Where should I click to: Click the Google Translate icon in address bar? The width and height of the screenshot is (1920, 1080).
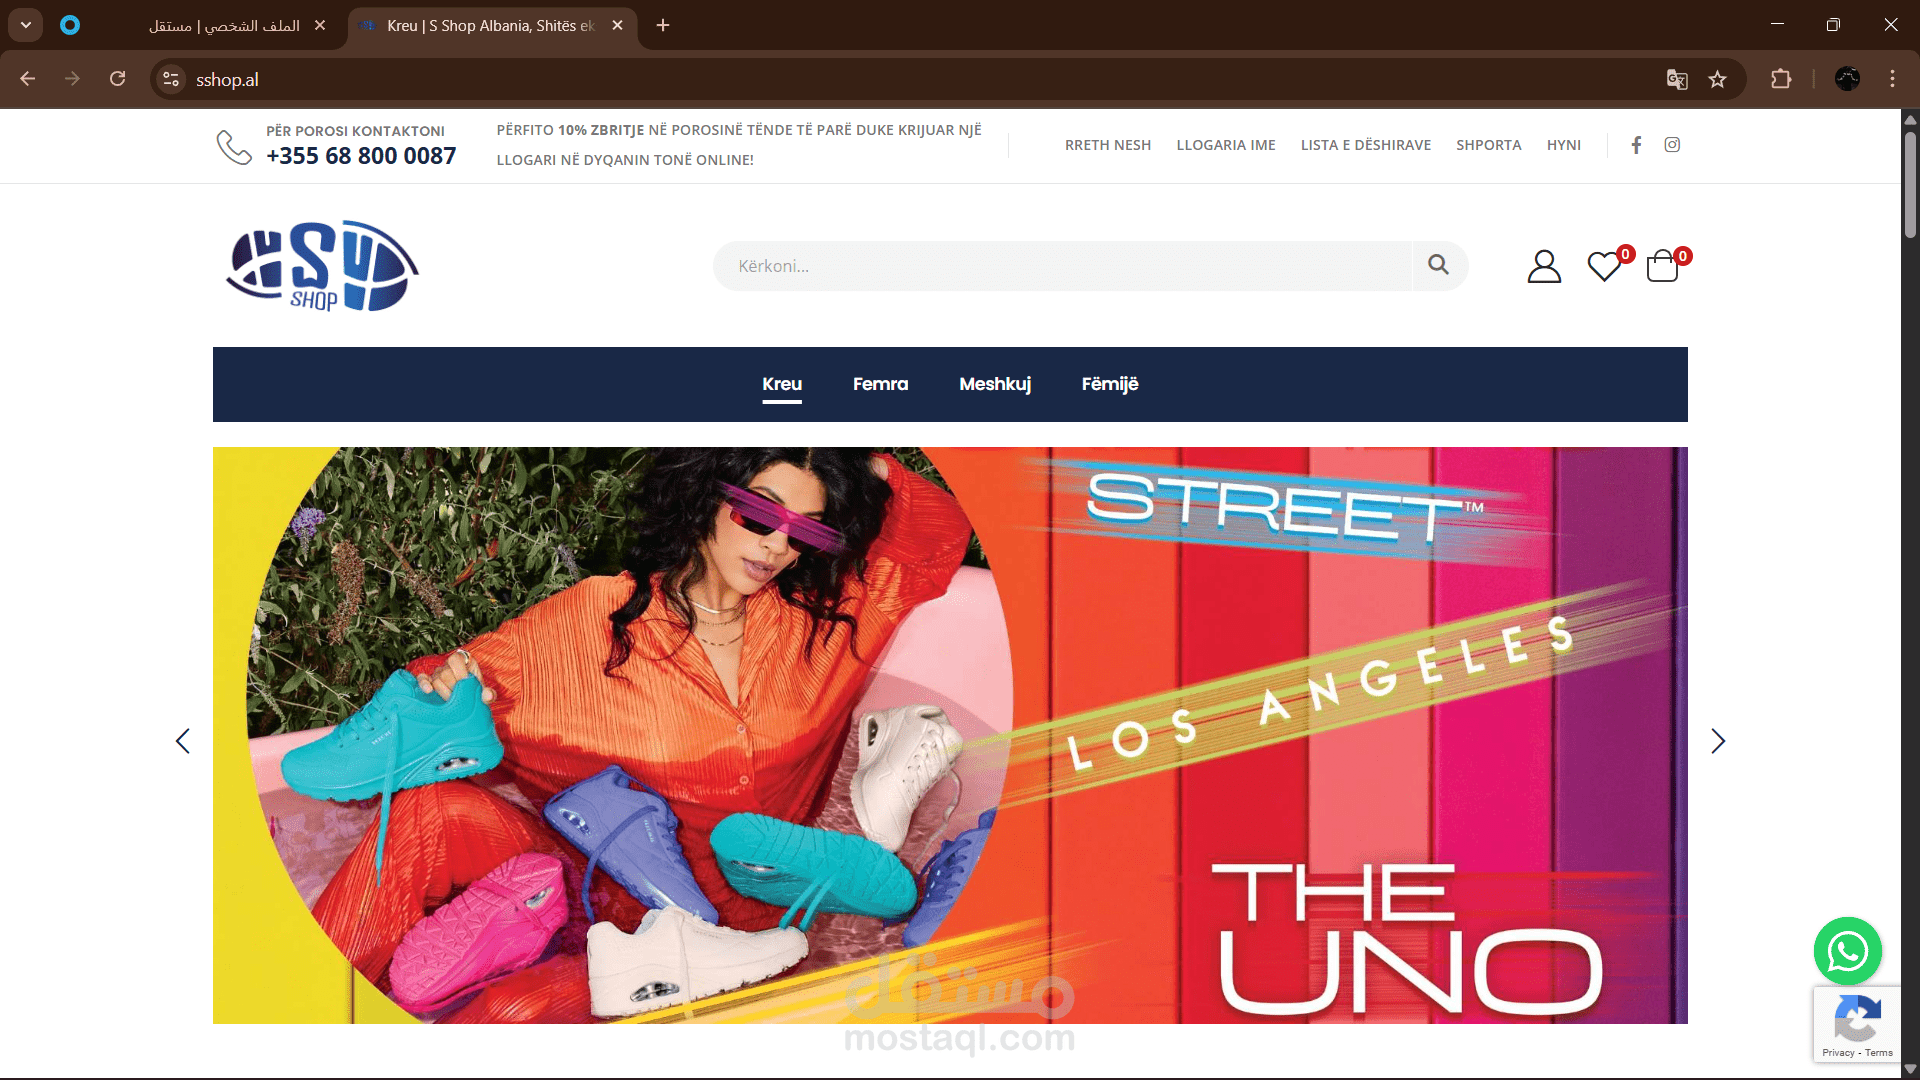click(x=1677, y=80)
